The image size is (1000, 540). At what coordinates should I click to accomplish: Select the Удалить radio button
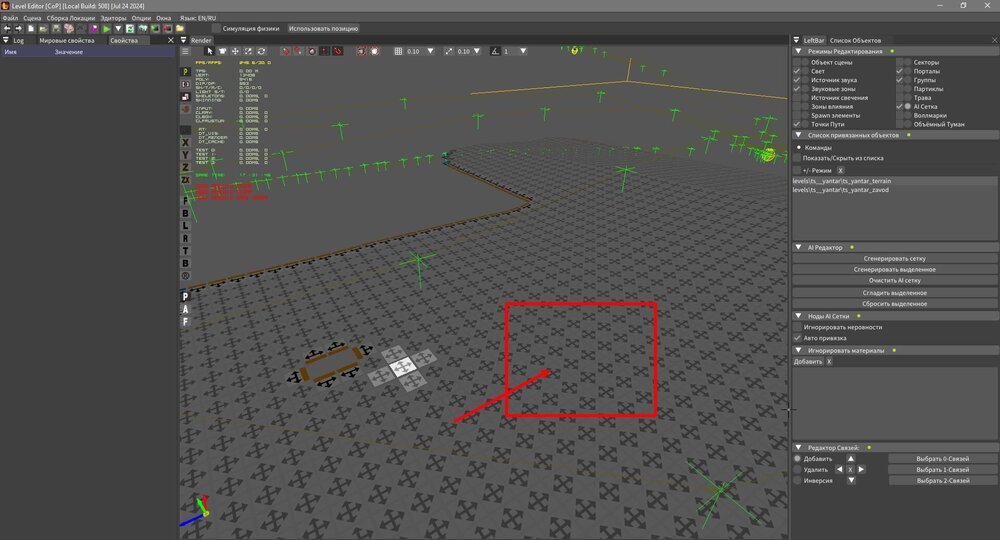[797, 469]
